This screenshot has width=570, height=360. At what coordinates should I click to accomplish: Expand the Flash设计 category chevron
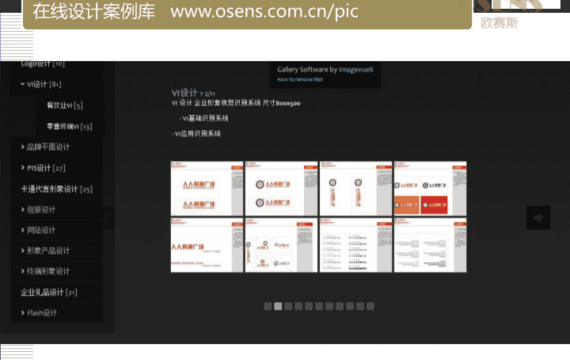[23, 313]
